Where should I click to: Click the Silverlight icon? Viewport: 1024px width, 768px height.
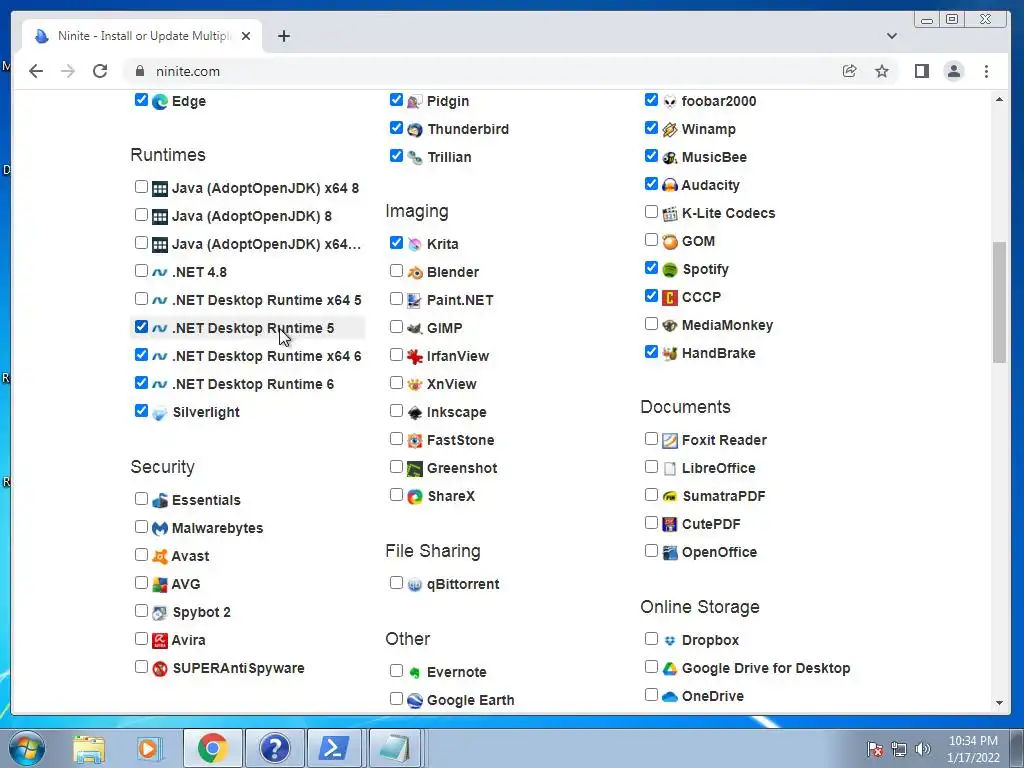pyautogui.click(x=160, y=413)
